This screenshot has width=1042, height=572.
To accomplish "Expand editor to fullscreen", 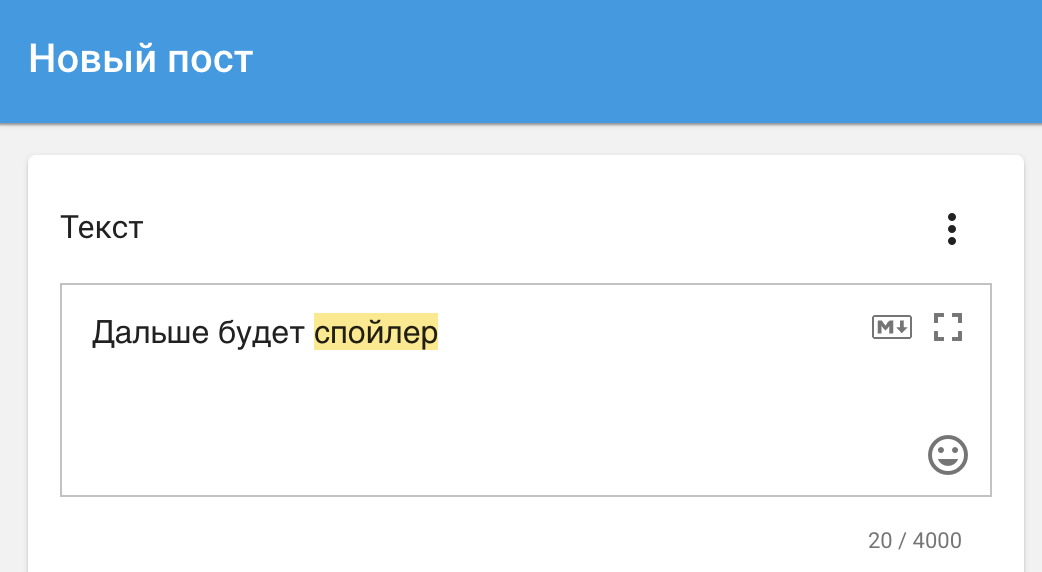I will (x=948, y=327).
